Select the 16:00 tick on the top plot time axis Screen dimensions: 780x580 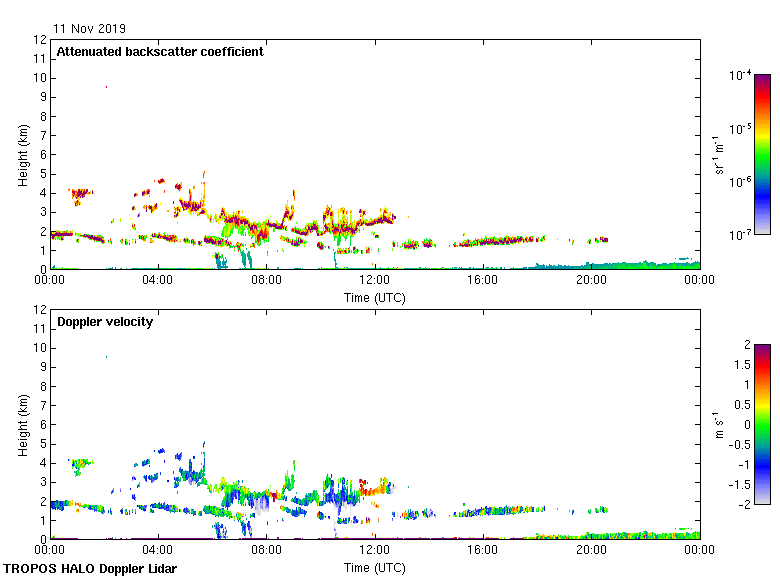point(483,281)
